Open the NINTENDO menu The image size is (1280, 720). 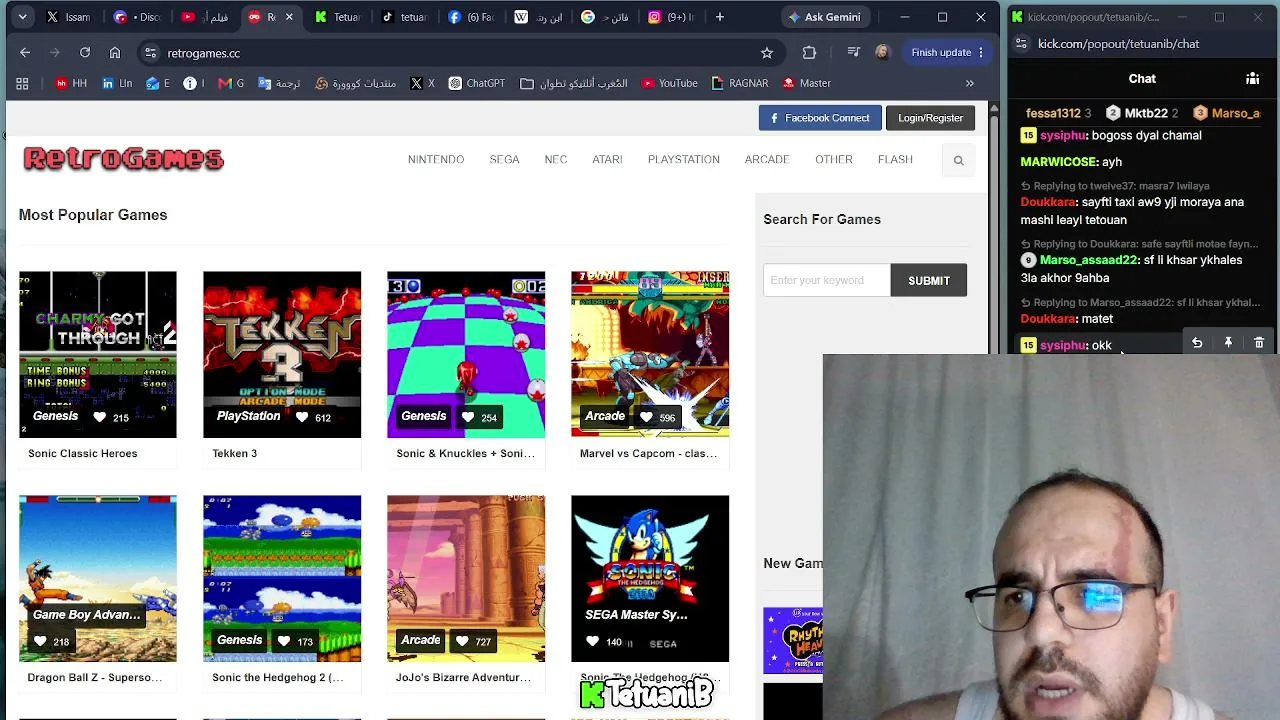point(436,160)
